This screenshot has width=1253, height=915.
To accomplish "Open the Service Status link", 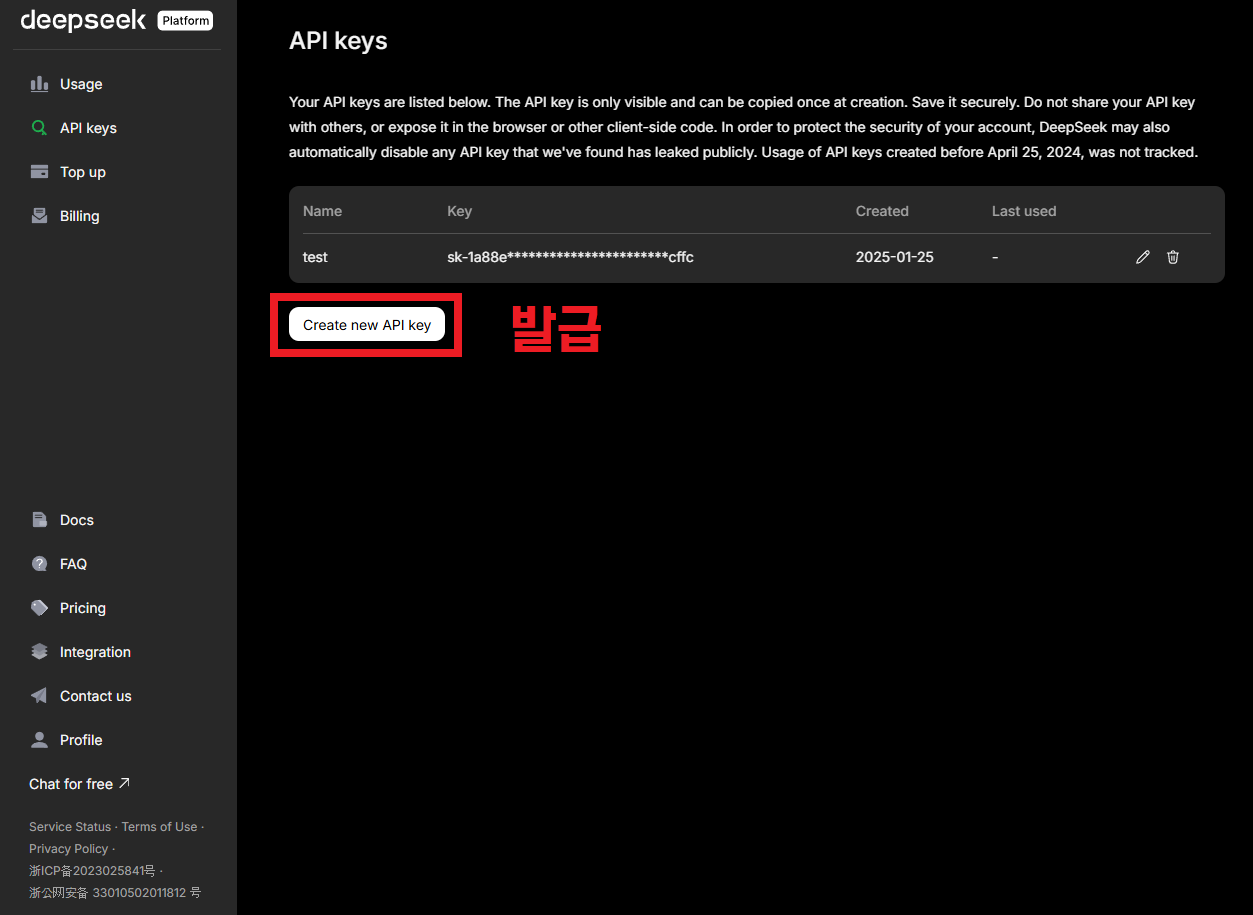I will (x=70, y=827).
